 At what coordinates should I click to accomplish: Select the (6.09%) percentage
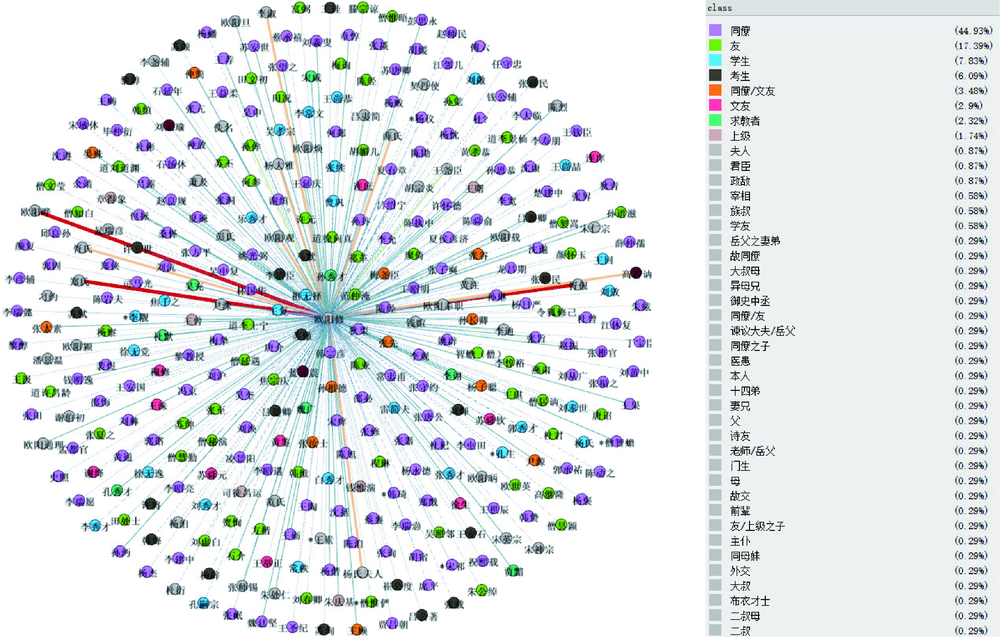pyautogui.click(x=973, y=75)
